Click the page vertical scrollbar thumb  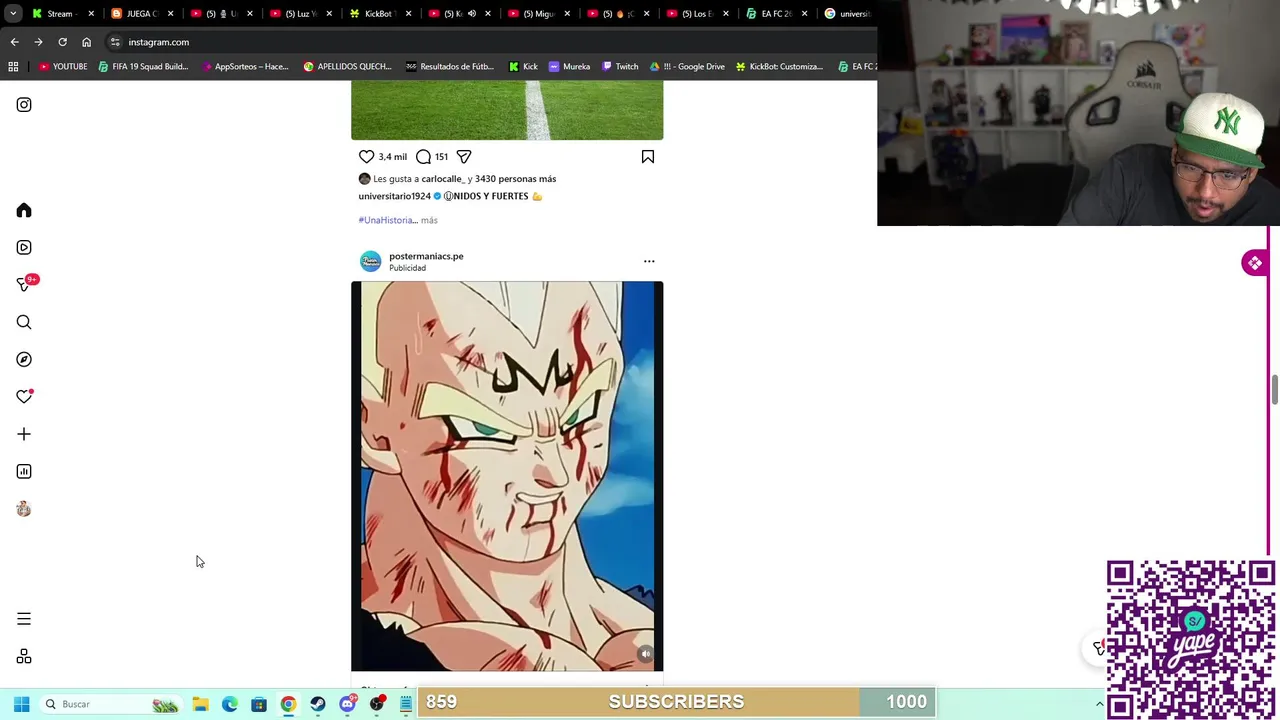tap(1275, 390)
